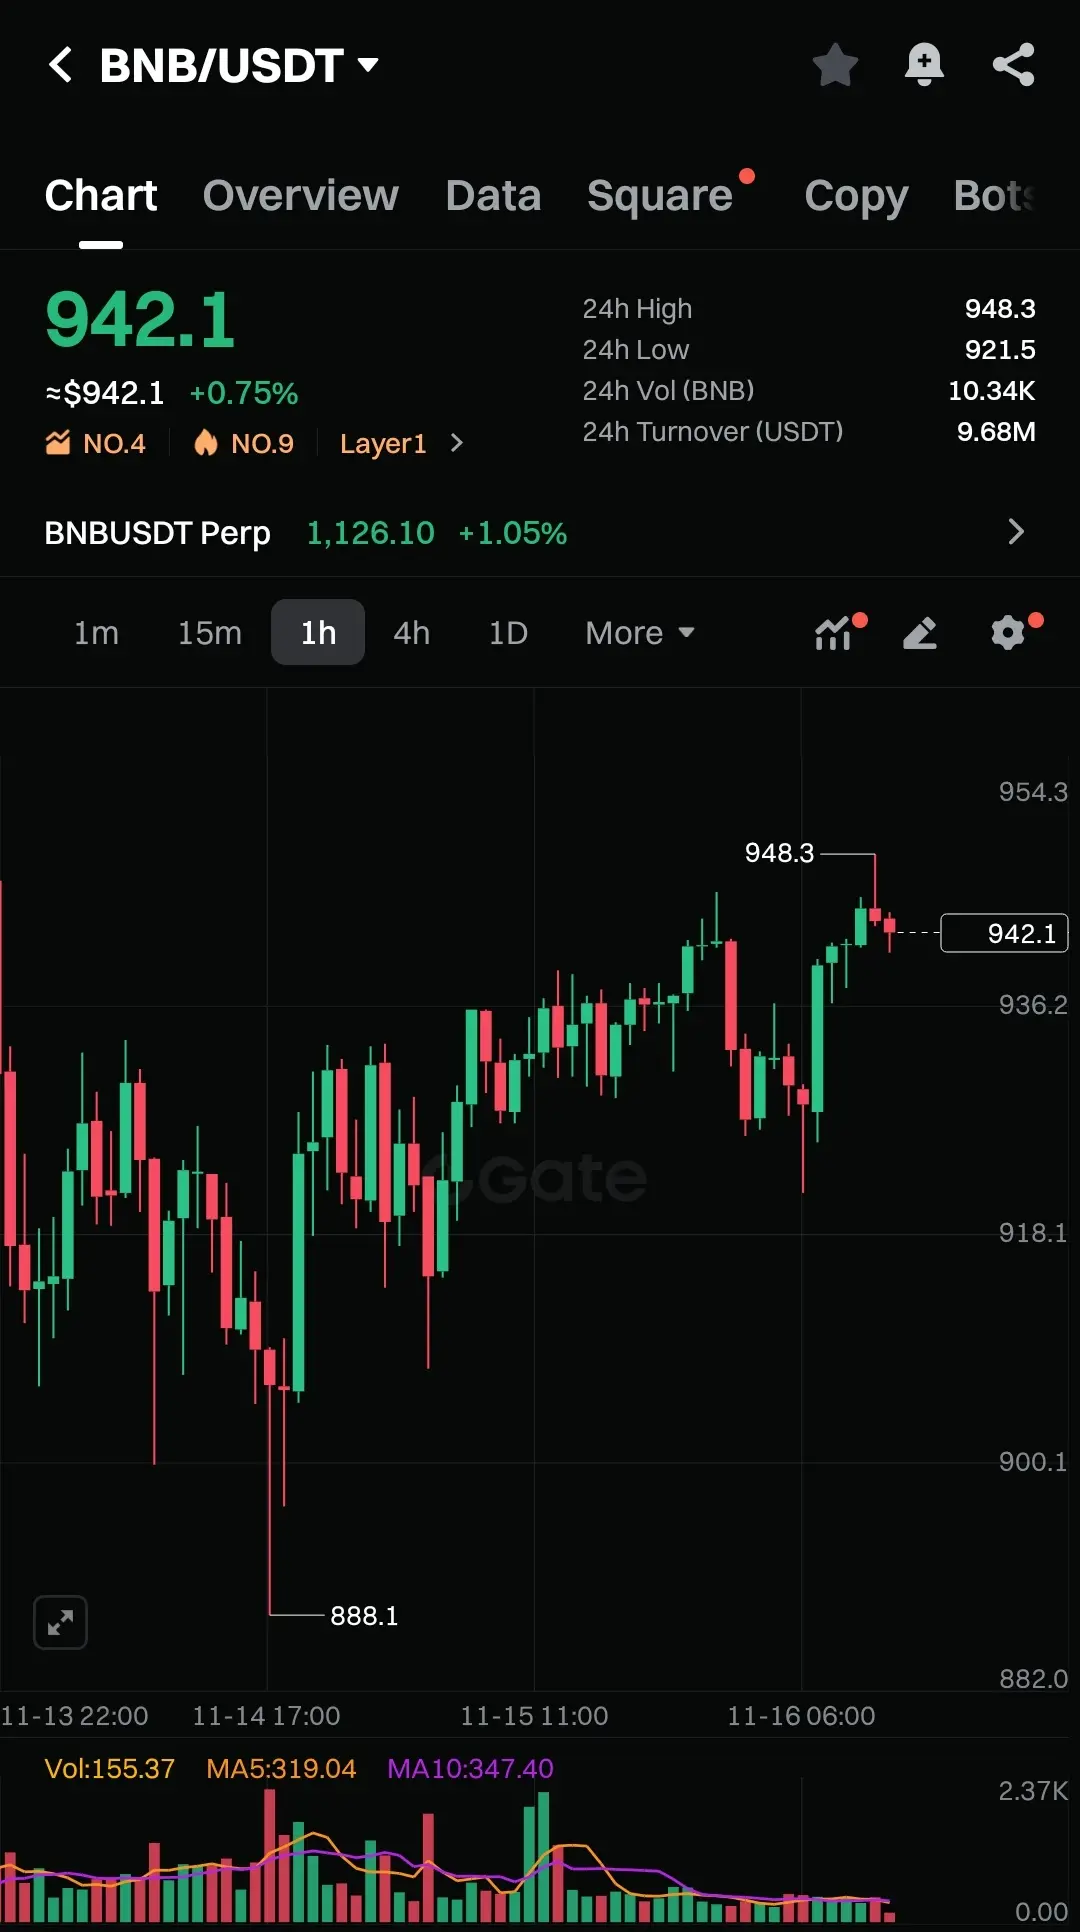Image resolution: width=1080 pixels, height=1932 pixels.
Task: Tap the chevron on BNBUSDT Perp row
Action: coord(1016,532)
